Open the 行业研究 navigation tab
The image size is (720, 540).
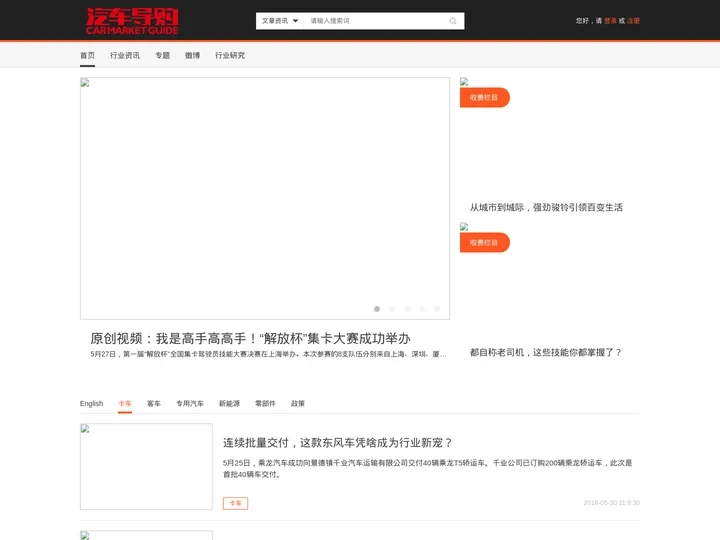[230, 56]
